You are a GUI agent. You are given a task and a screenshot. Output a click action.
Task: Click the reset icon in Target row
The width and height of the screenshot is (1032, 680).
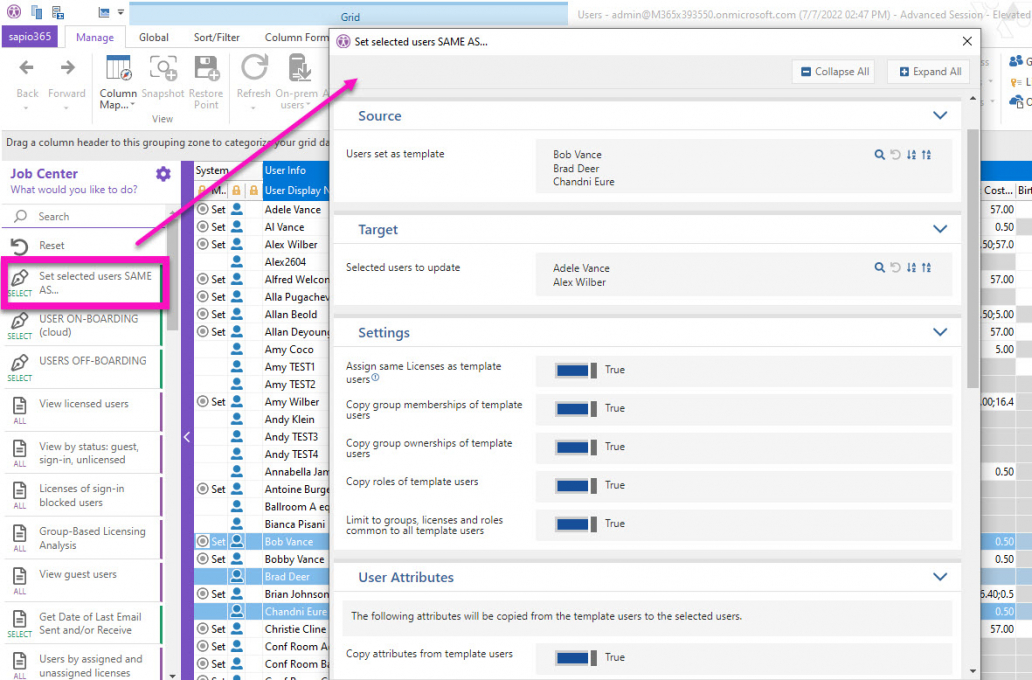coord(895,268)
